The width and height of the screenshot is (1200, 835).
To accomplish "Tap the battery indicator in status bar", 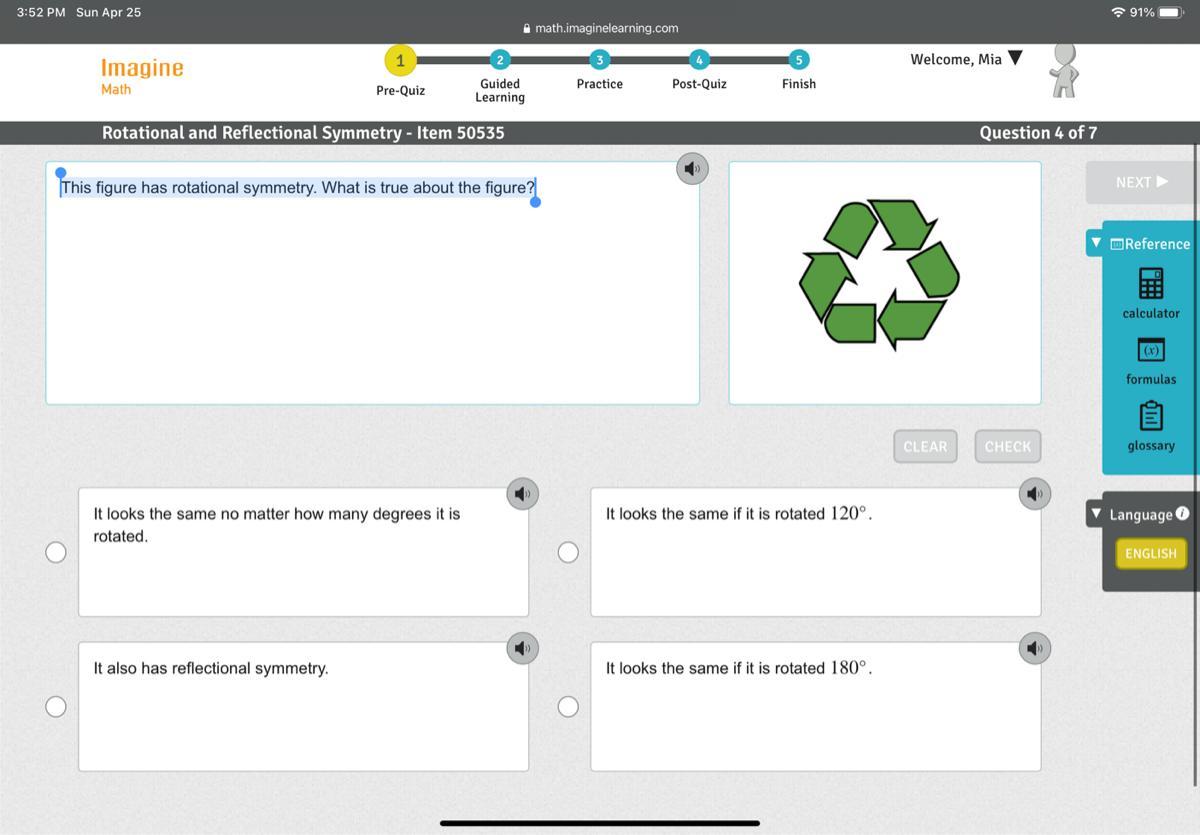I will tap(1171, 12).
